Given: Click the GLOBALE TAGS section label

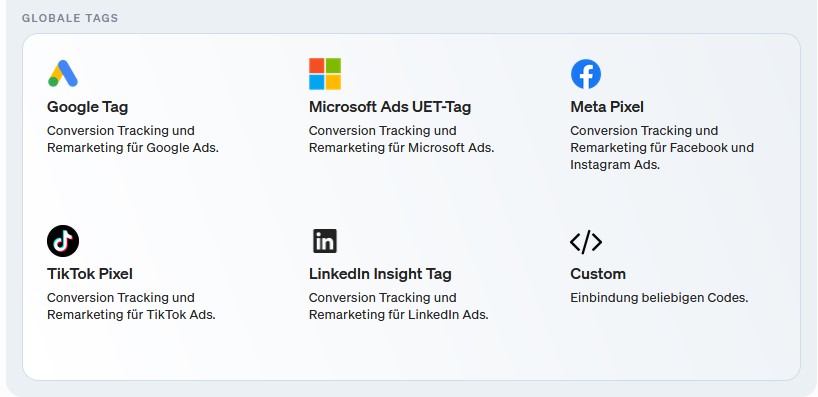Looking at the screenshot, I should [x=70, y=18].
